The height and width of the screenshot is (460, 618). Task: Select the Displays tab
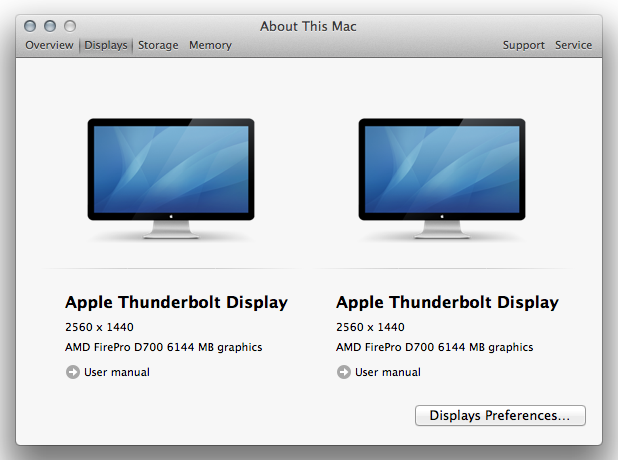(x=106, y=45)
